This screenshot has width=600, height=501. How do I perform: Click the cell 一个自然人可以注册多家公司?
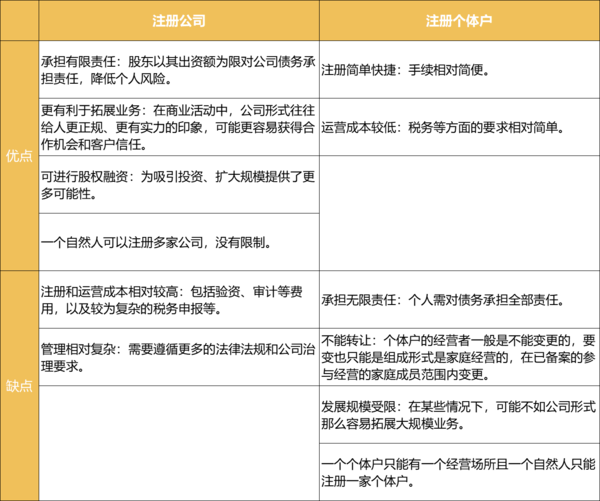[179, 242]
